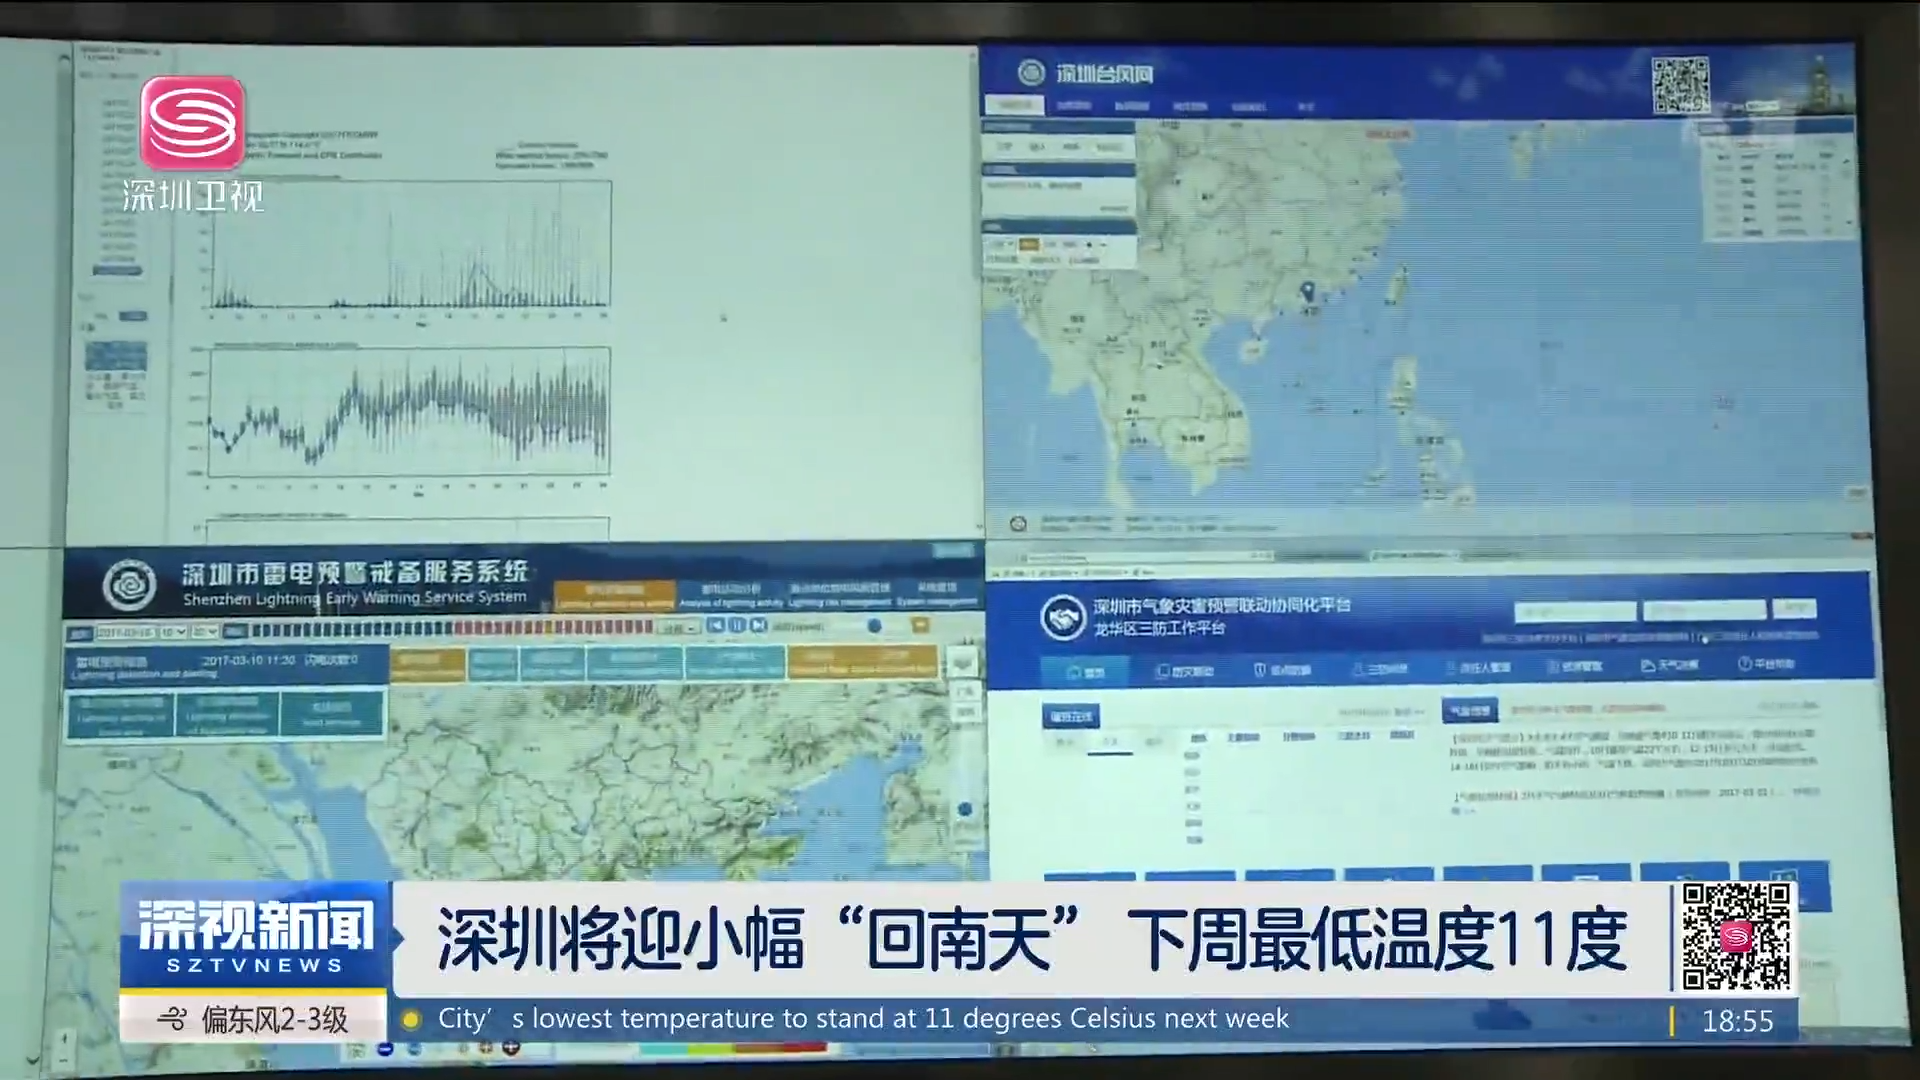Click the blue section label in left panel of platform
Image resolution: width=1920 pixels, height=1080 pixels.
coord(1071,716)
